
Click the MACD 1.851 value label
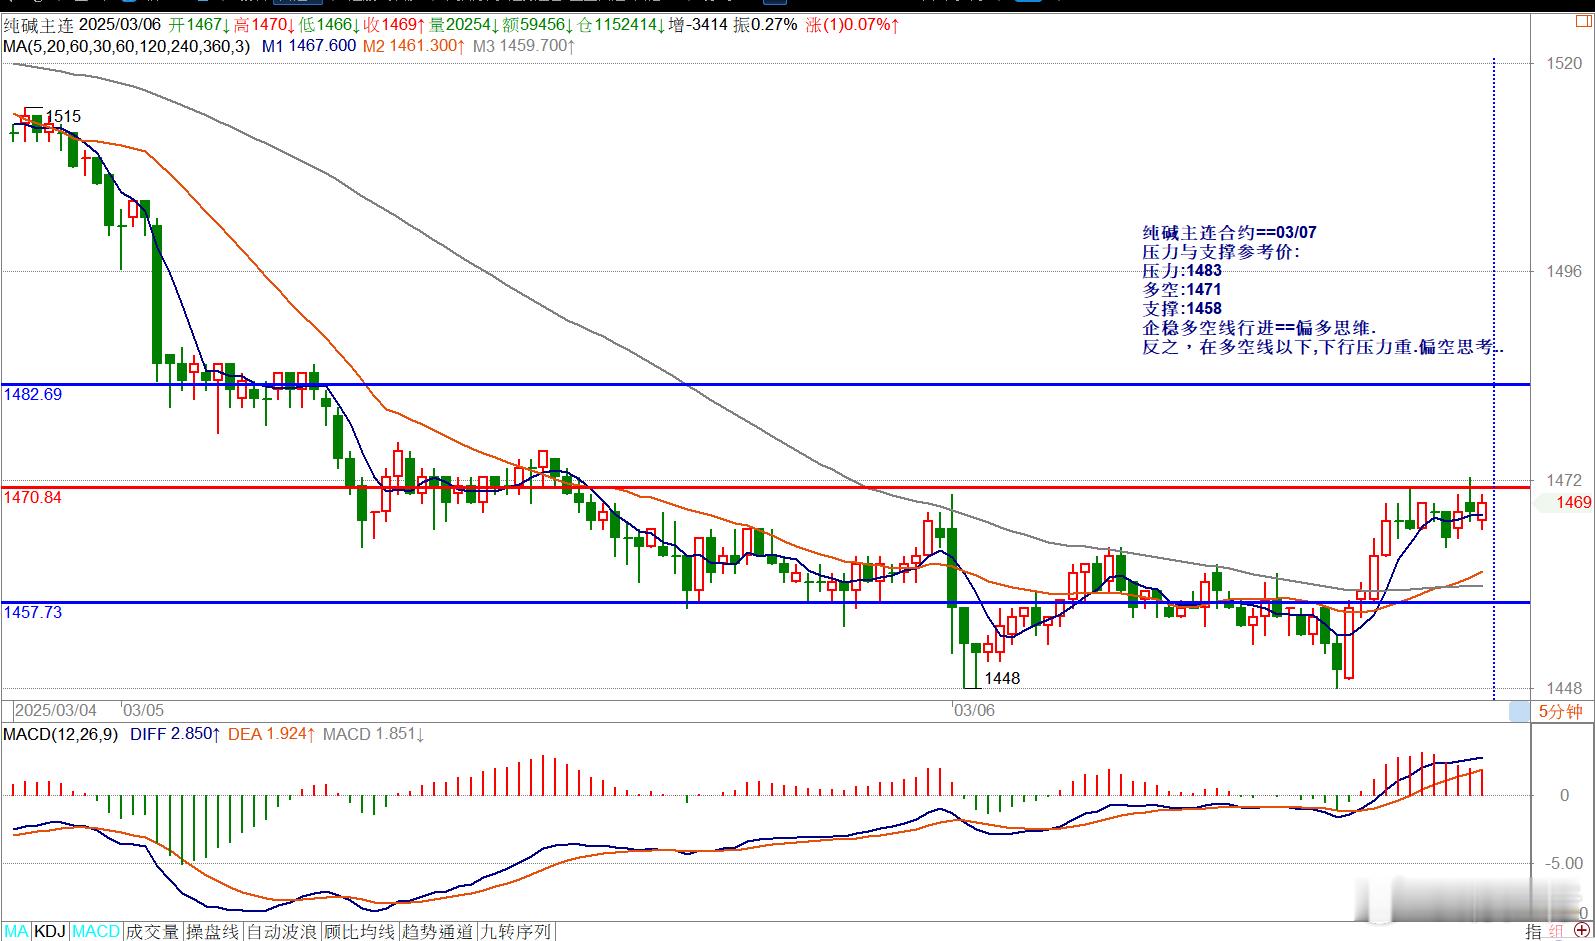coord(373,734)
